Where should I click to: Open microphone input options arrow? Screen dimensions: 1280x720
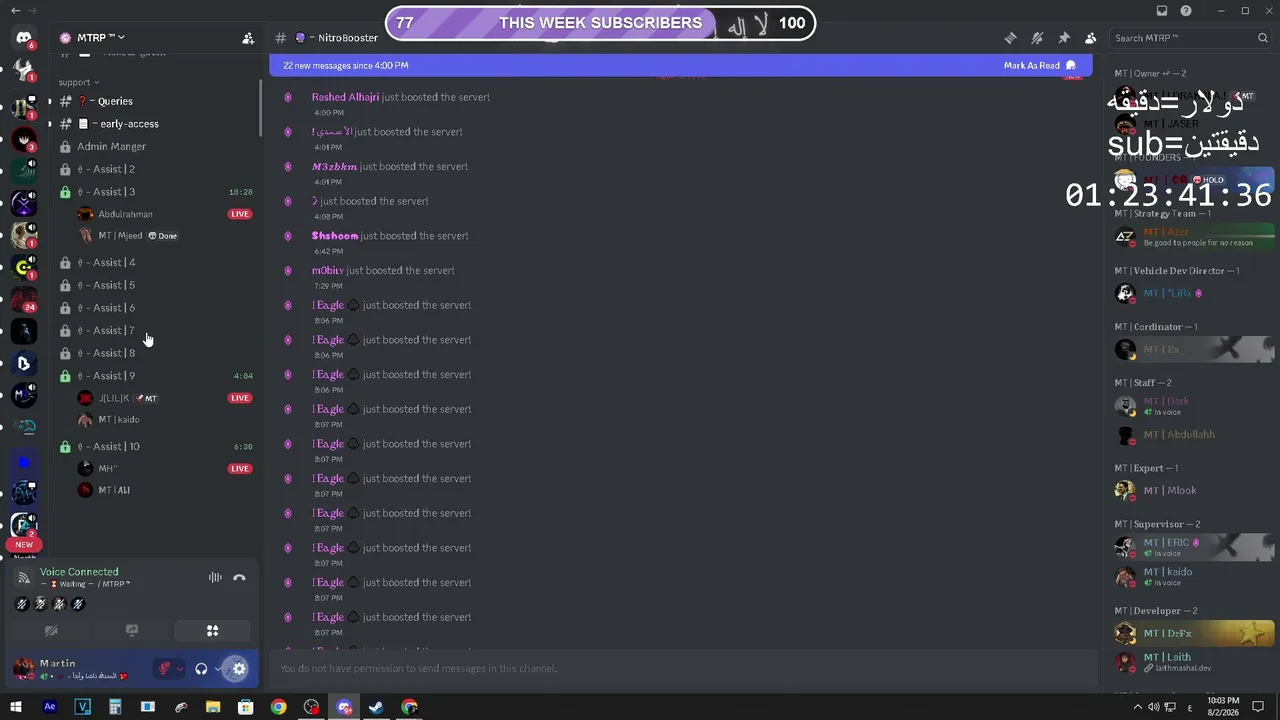coord(179,669)
